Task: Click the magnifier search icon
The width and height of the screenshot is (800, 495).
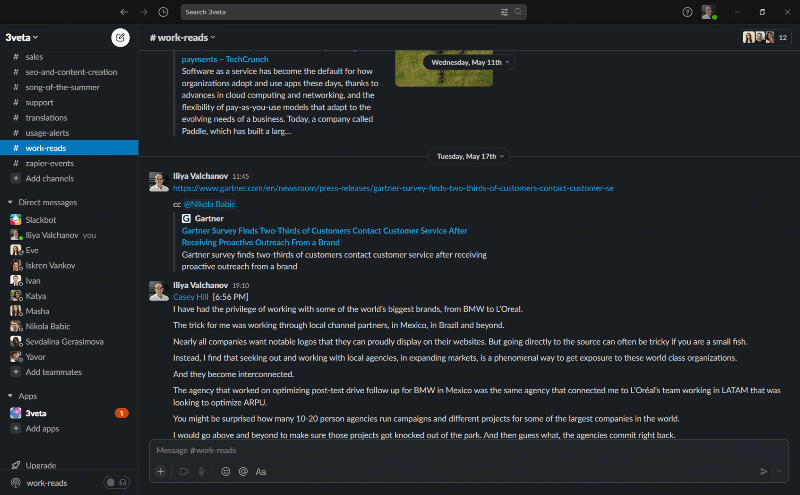Action: 518,12
